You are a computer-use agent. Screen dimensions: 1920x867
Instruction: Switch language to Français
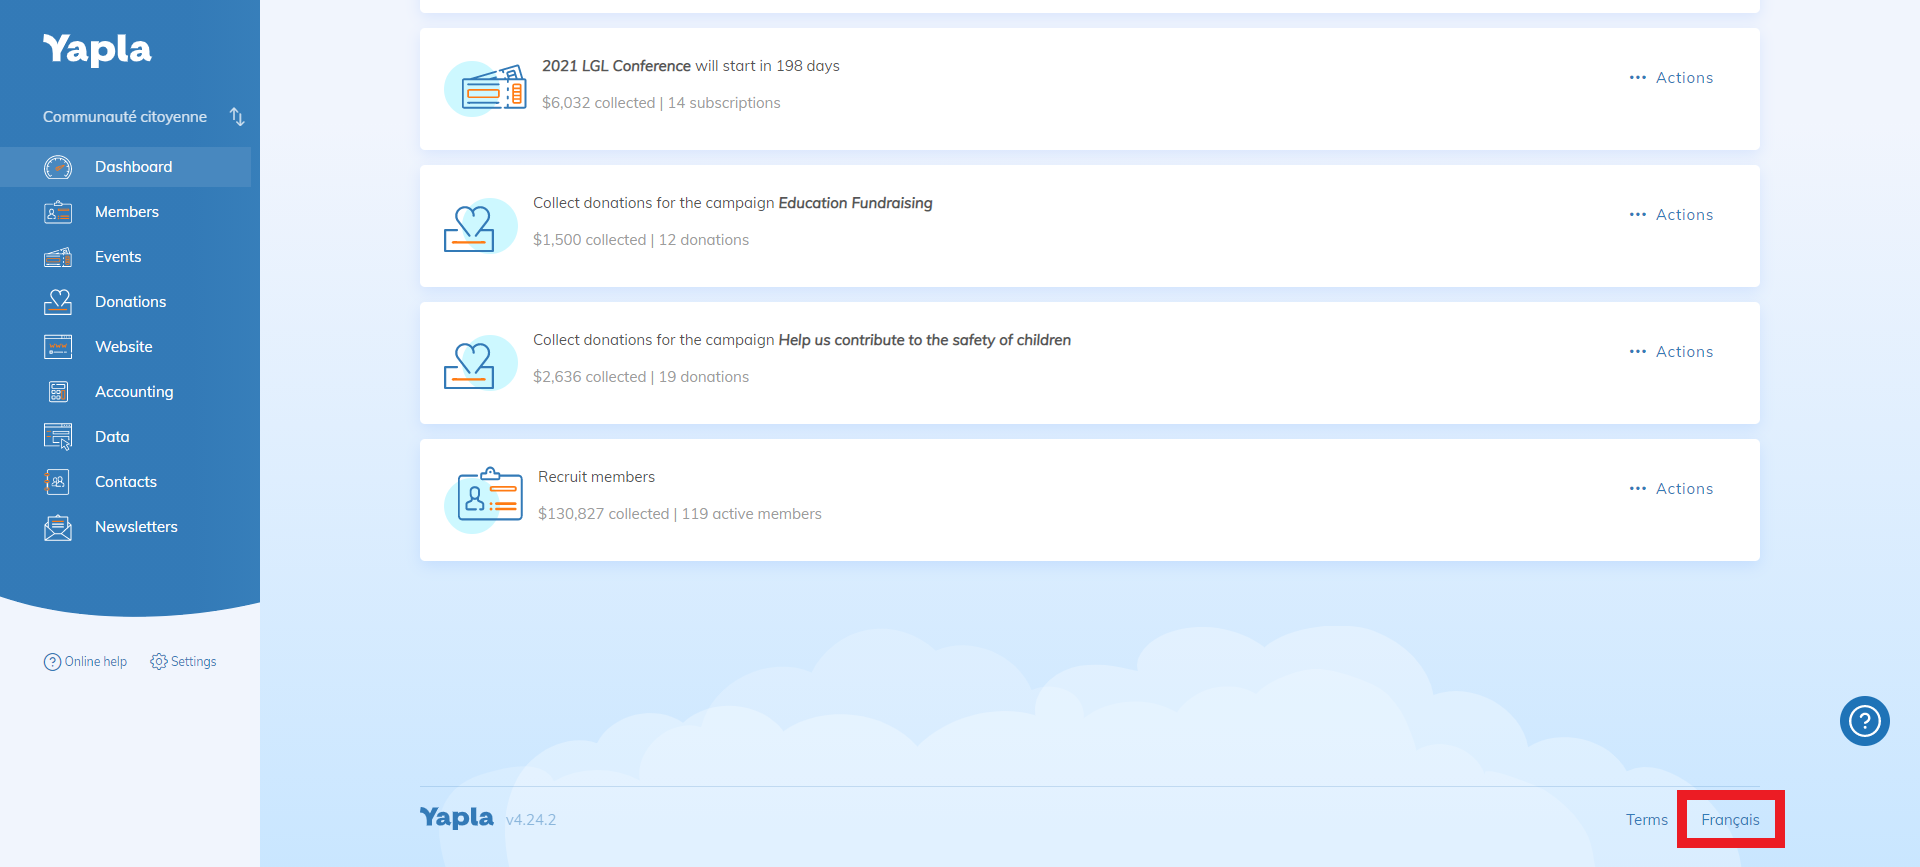pos(1730,820)
